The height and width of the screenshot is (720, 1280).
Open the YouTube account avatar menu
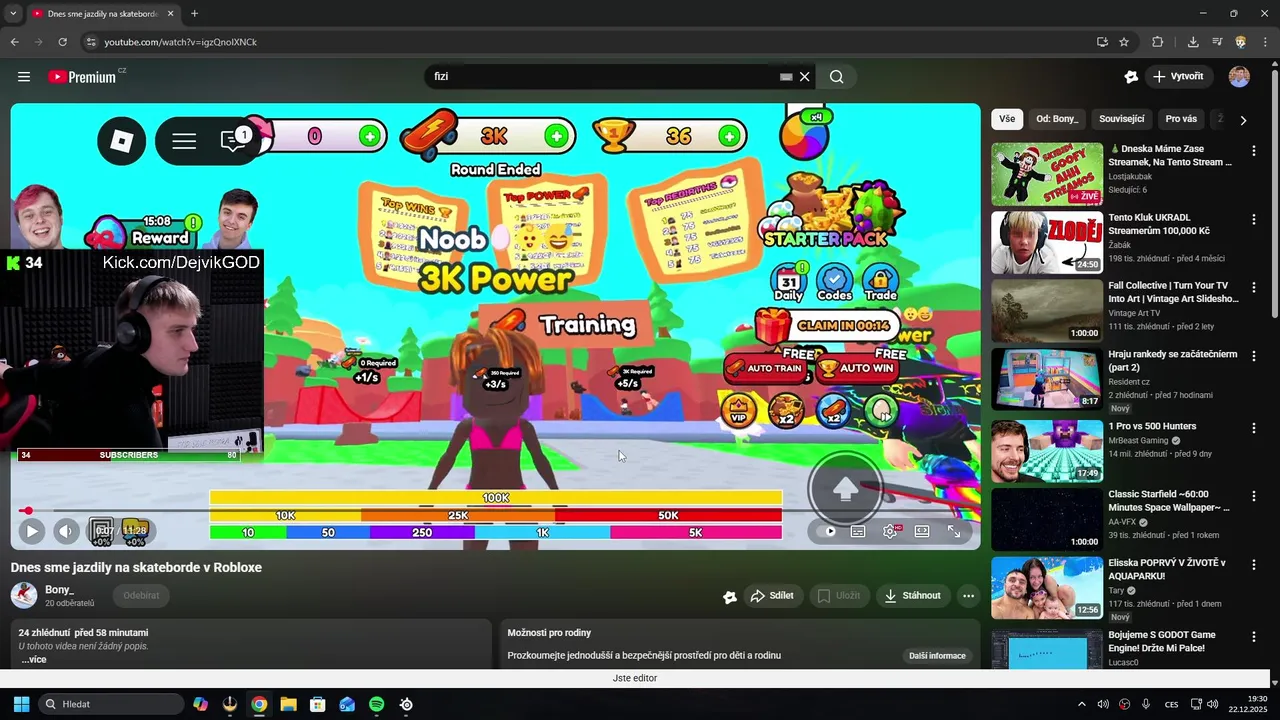click(x=1239, y=77)
